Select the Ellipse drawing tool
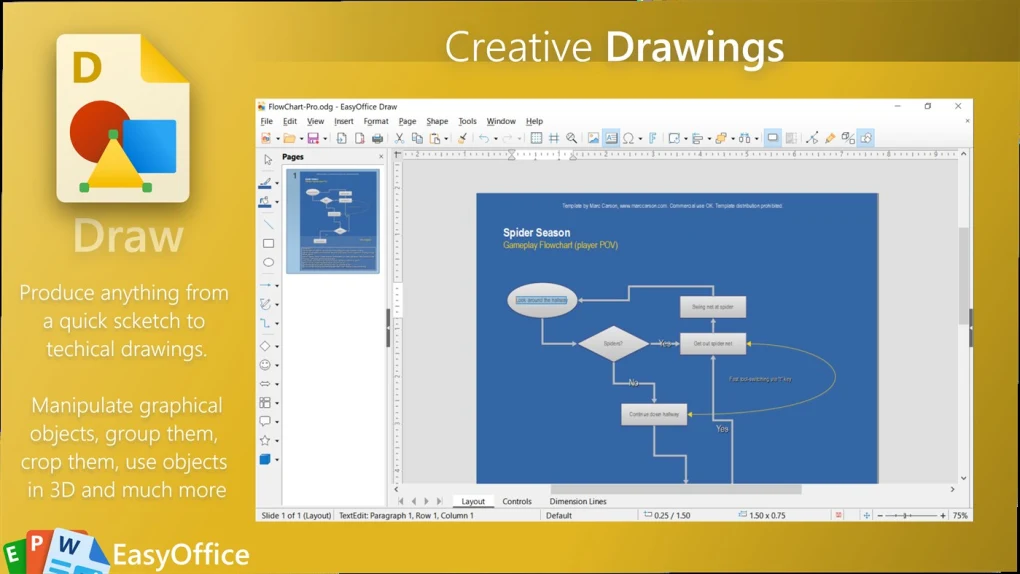This screenshot has width=1020, height=574. (x=268, y=262)
